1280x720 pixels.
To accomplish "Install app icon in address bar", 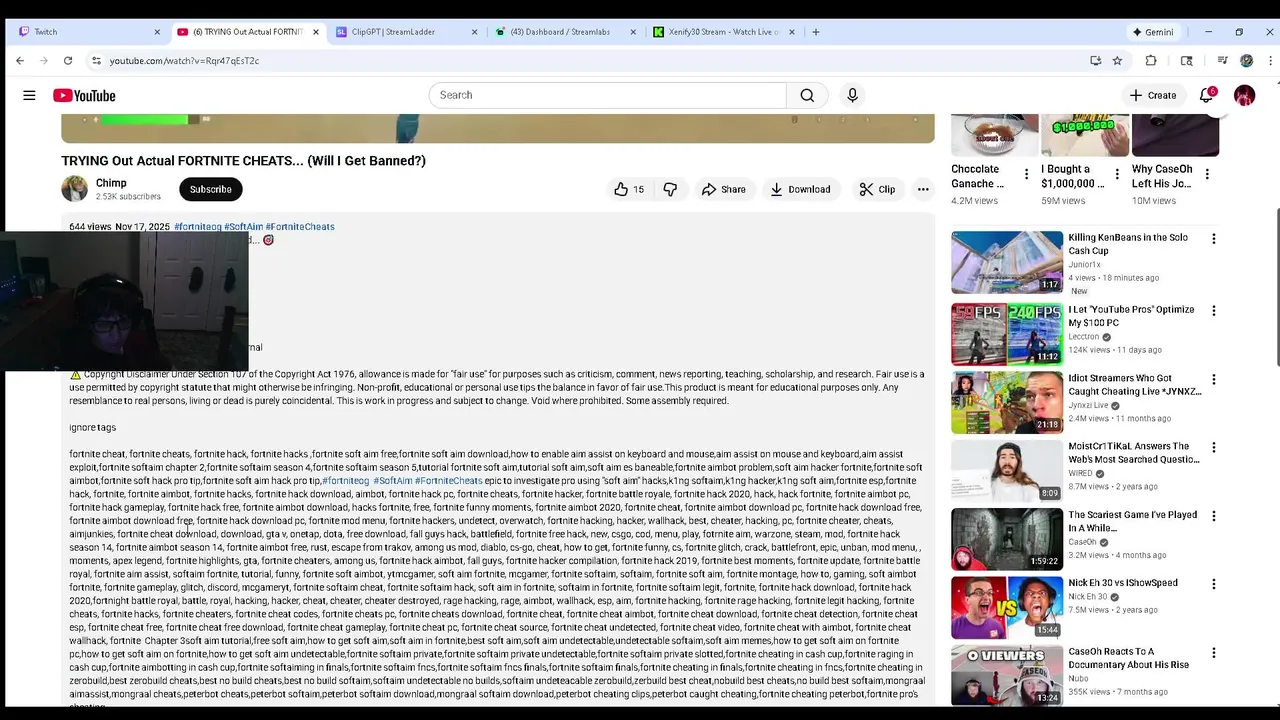I will (1096, 61).
